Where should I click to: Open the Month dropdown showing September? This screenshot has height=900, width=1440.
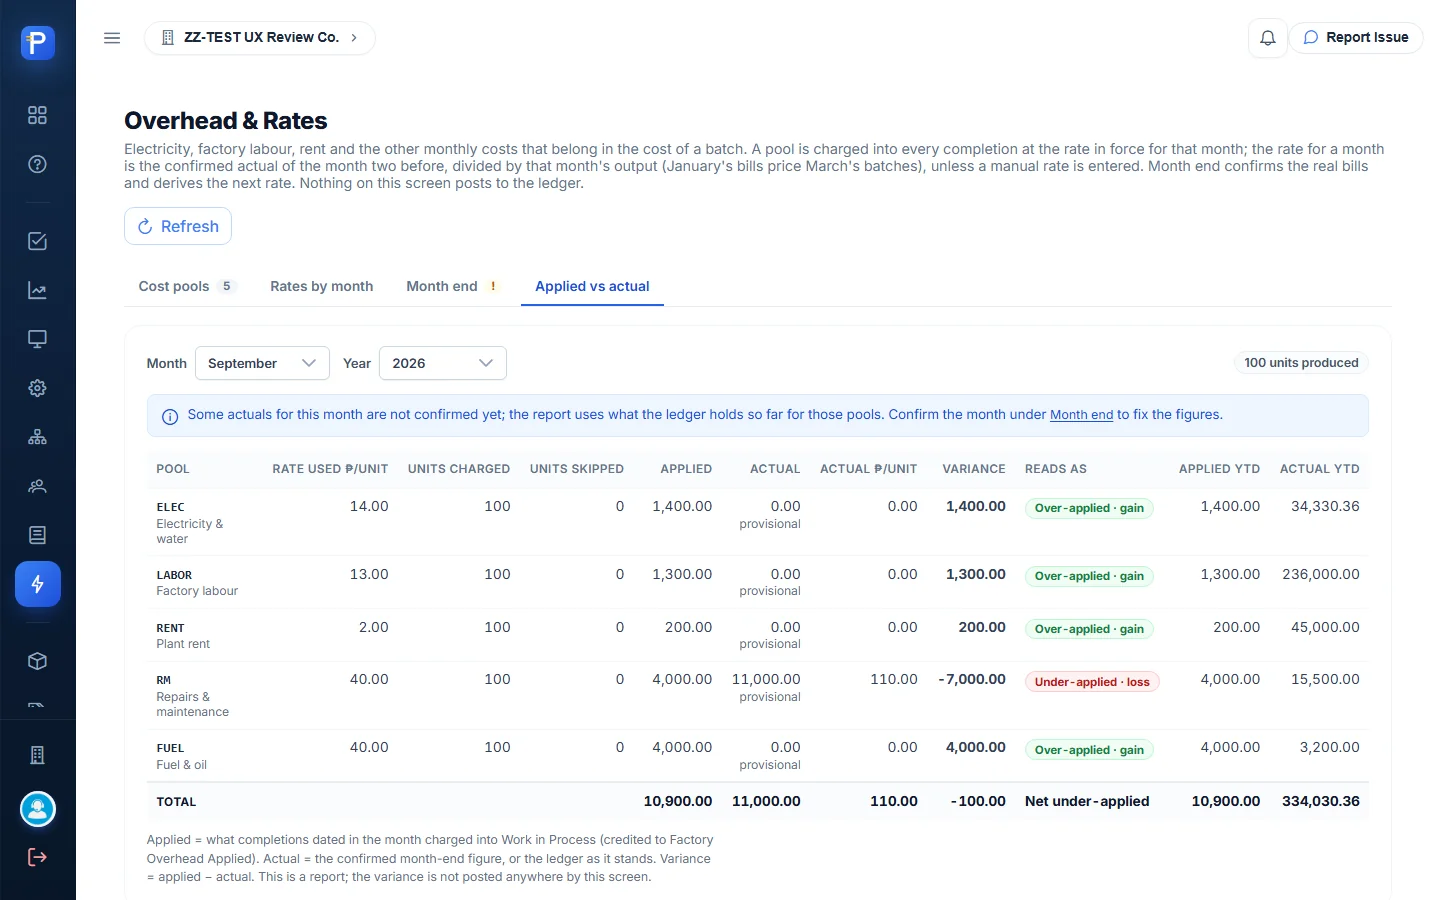(x=262, y=363)
